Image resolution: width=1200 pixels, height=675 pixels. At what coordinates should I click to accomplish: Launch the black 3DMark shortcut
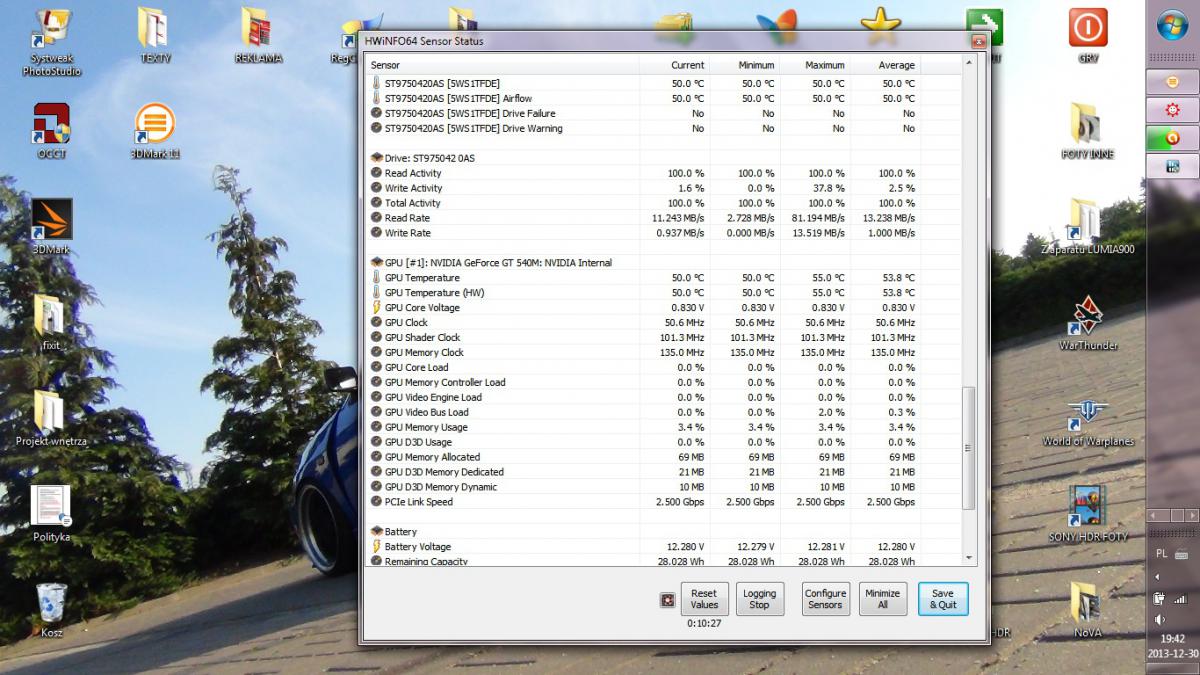(51, 226)
